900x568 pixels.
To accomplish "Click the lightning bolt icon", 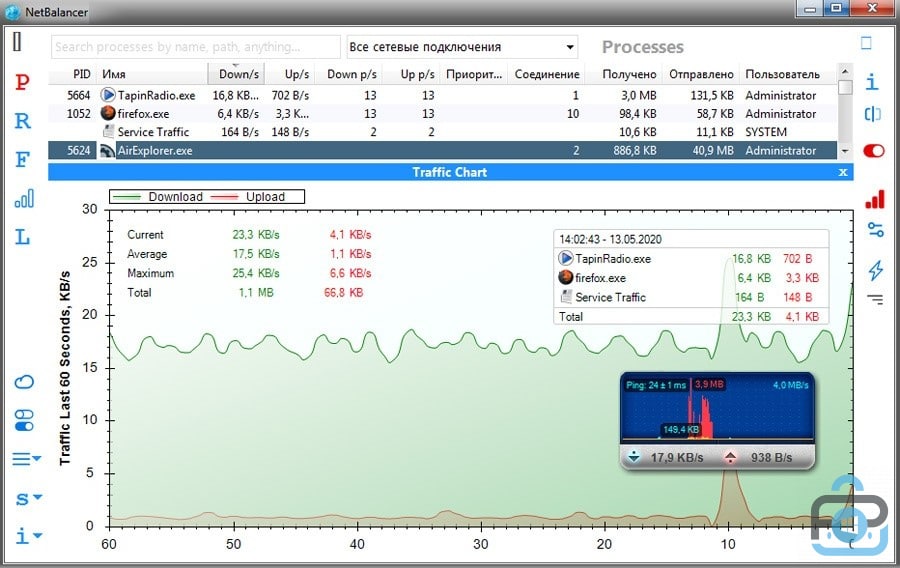I will click(x=876, y=270).
